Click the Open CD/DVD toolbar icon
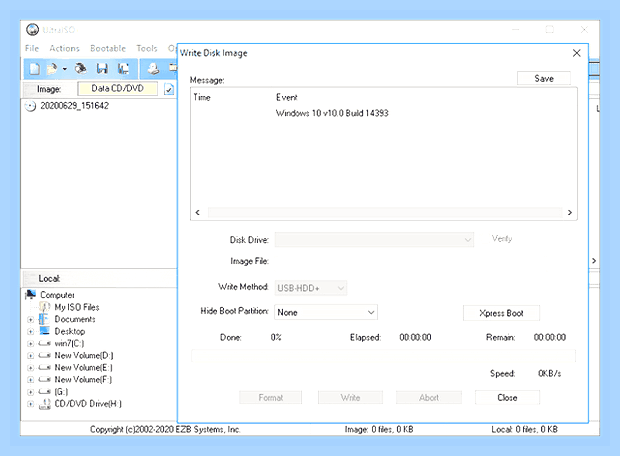The width and height of the screenshot is (620, 456). (81, 69)
